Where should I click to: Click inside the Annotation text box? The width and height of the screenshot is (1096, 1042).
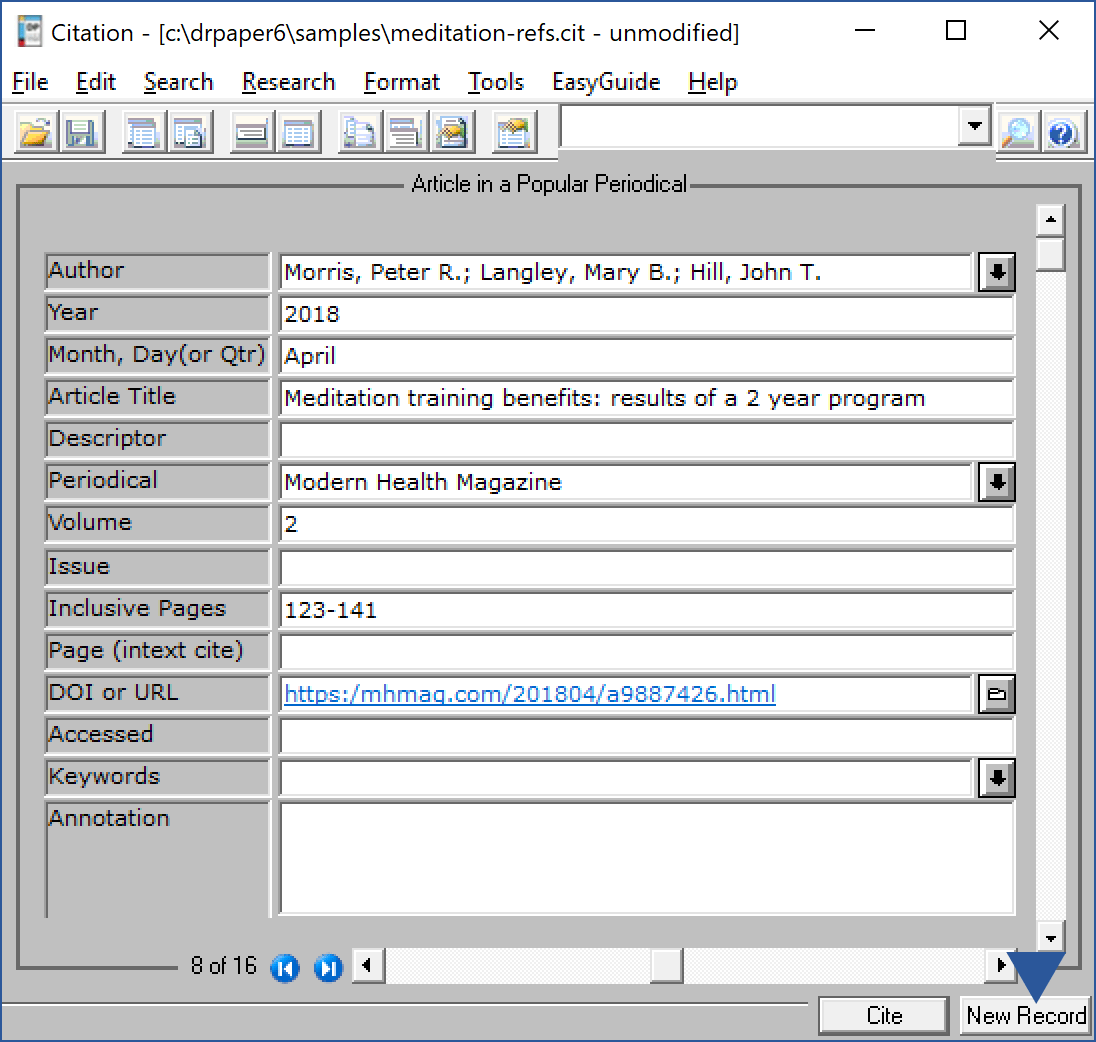(x=646, y=858)
